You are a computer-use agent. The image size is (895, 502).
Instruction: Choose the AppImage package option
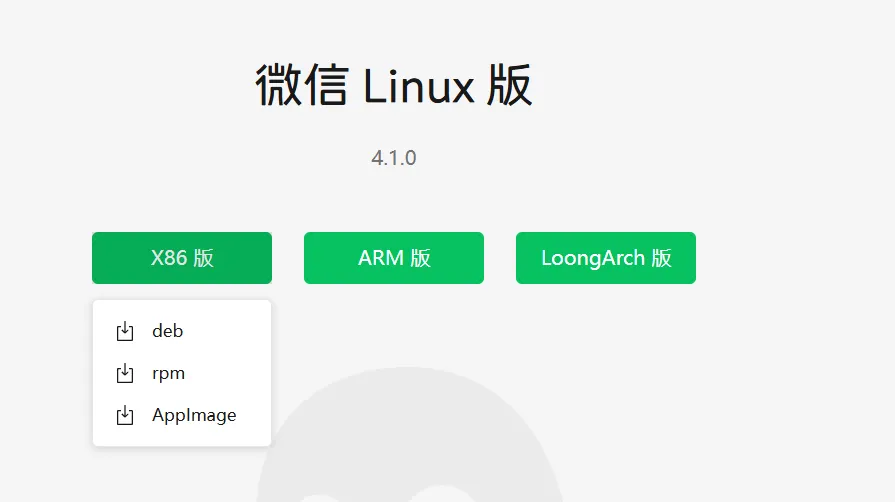click(182, 415)
